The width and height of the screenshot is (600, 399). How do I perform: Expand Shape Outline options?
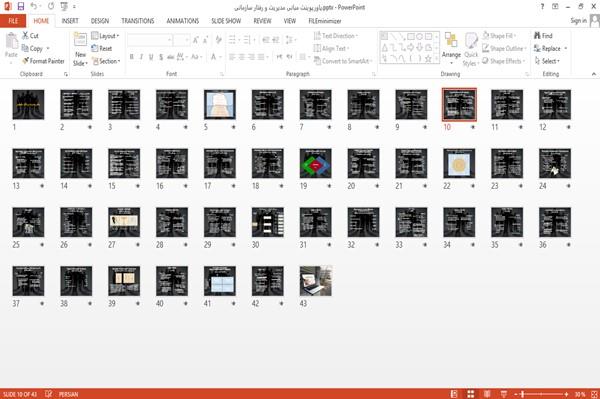coord(504,48)
